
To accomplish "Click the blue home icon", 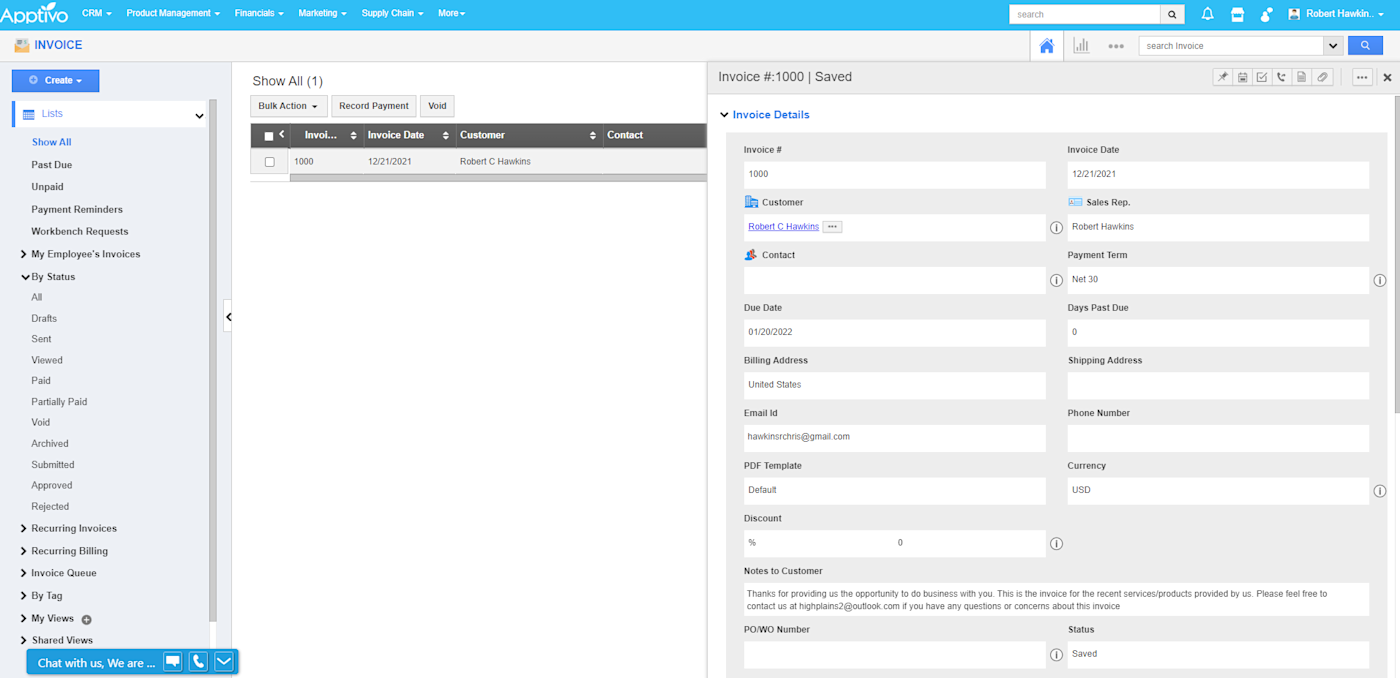I will tap(1046, 45).
